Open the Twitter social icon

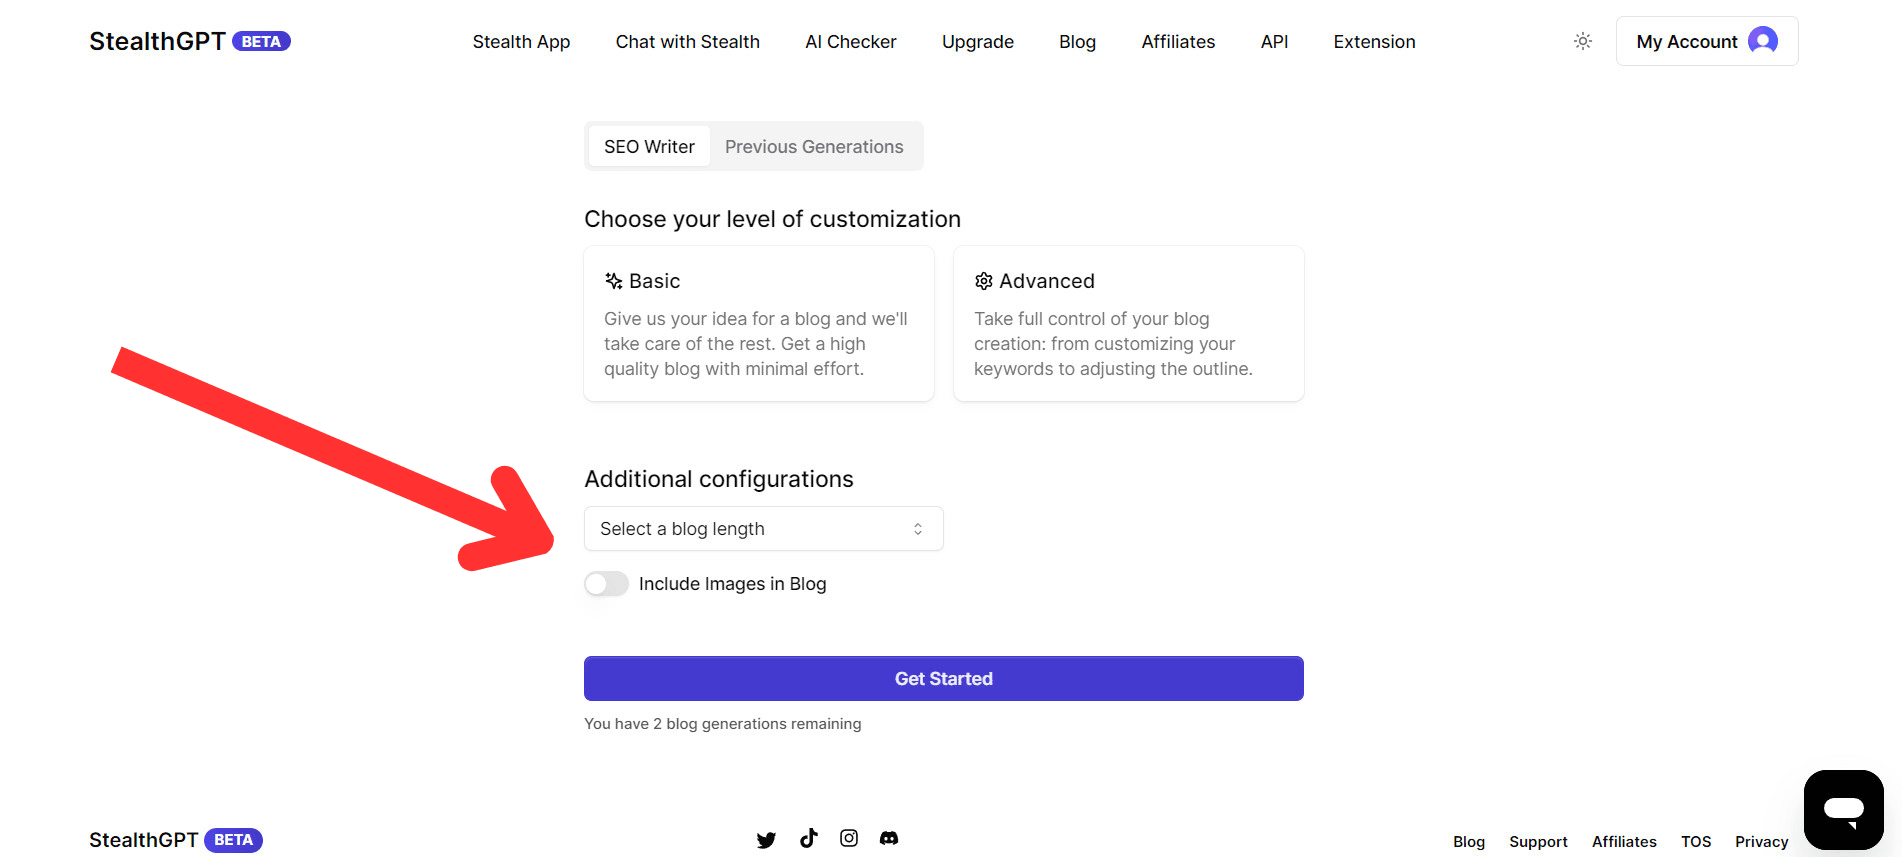pyautogui.click(x=766, y=840)
